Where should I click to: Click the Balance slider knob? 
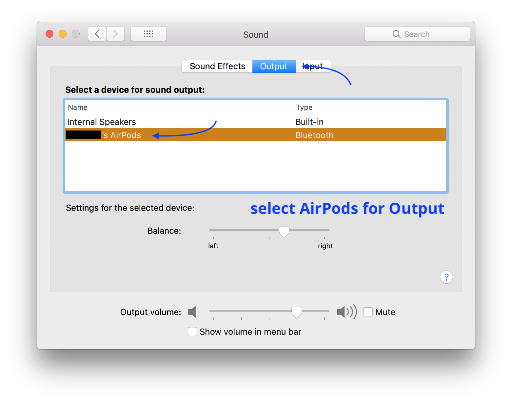pyautogui.click(x=284, y=231)
